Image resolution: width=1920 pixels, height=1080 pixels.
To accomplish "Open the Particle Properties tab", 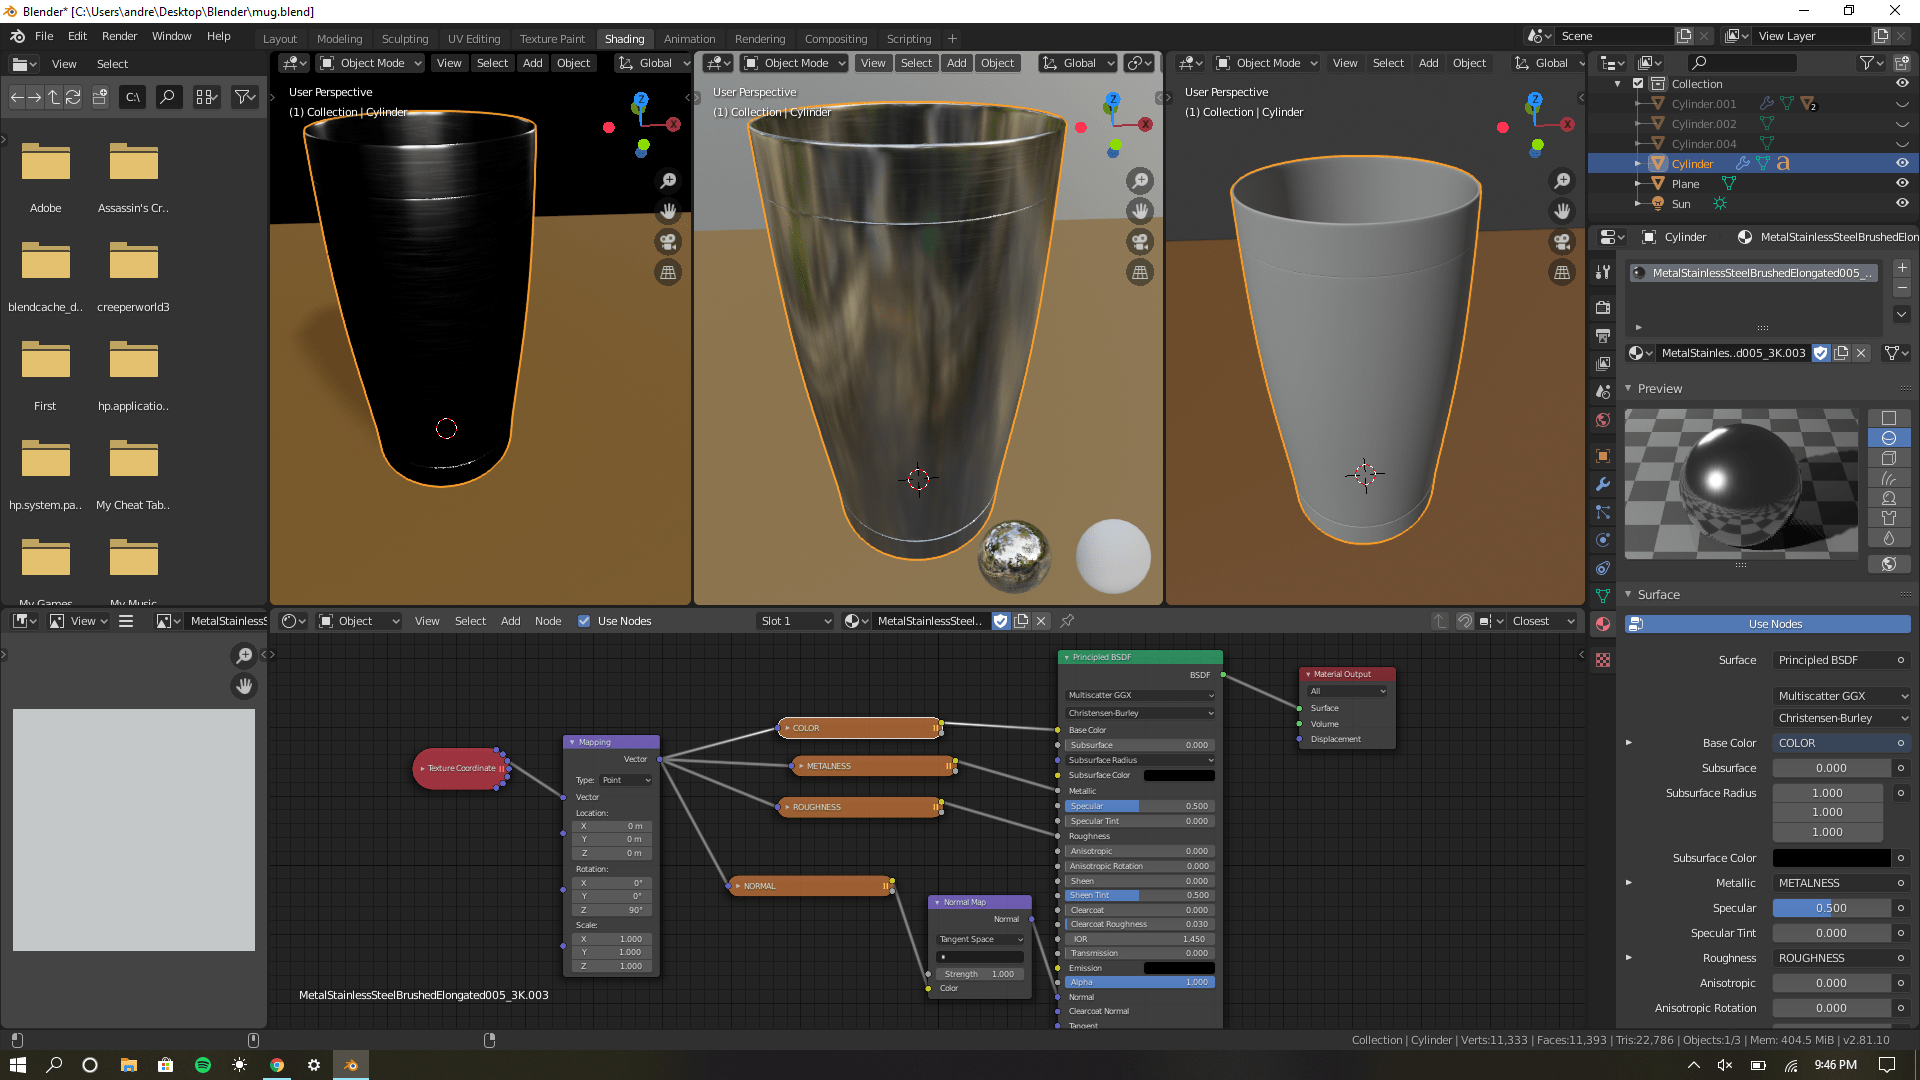I will (x=1603, y=512).
